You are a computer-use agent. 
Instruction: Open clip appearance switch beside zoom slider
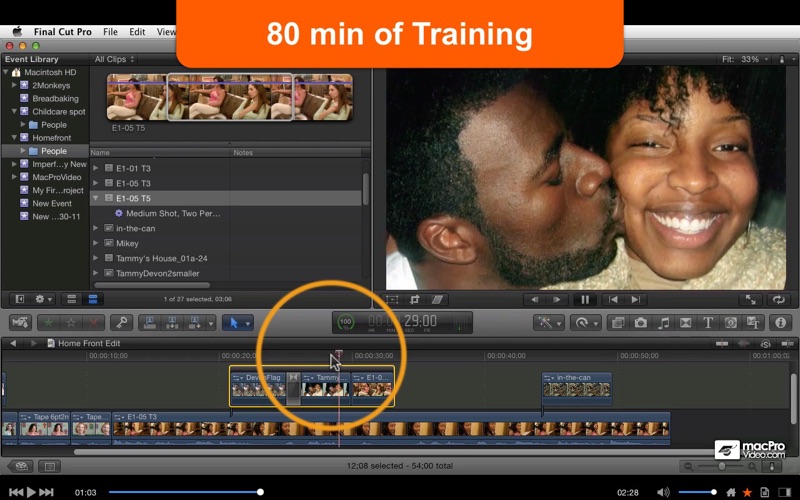coord(771,466)
